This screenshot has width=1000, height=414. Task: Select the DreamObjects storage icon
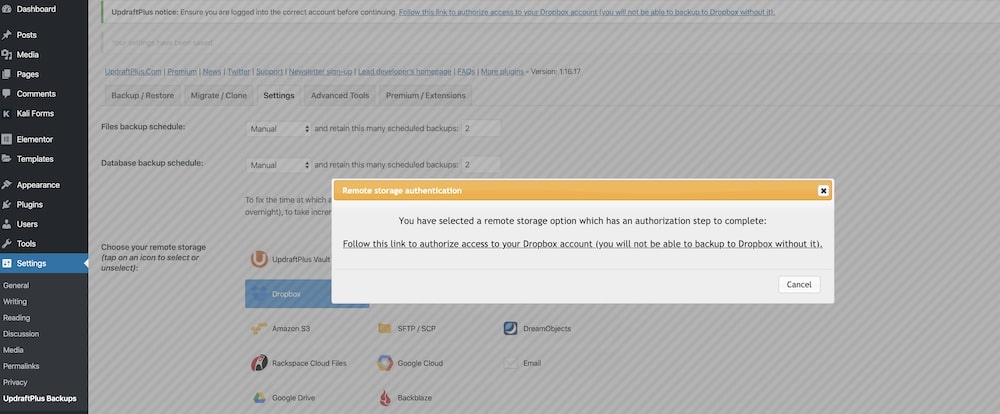[x=510, y=329]
